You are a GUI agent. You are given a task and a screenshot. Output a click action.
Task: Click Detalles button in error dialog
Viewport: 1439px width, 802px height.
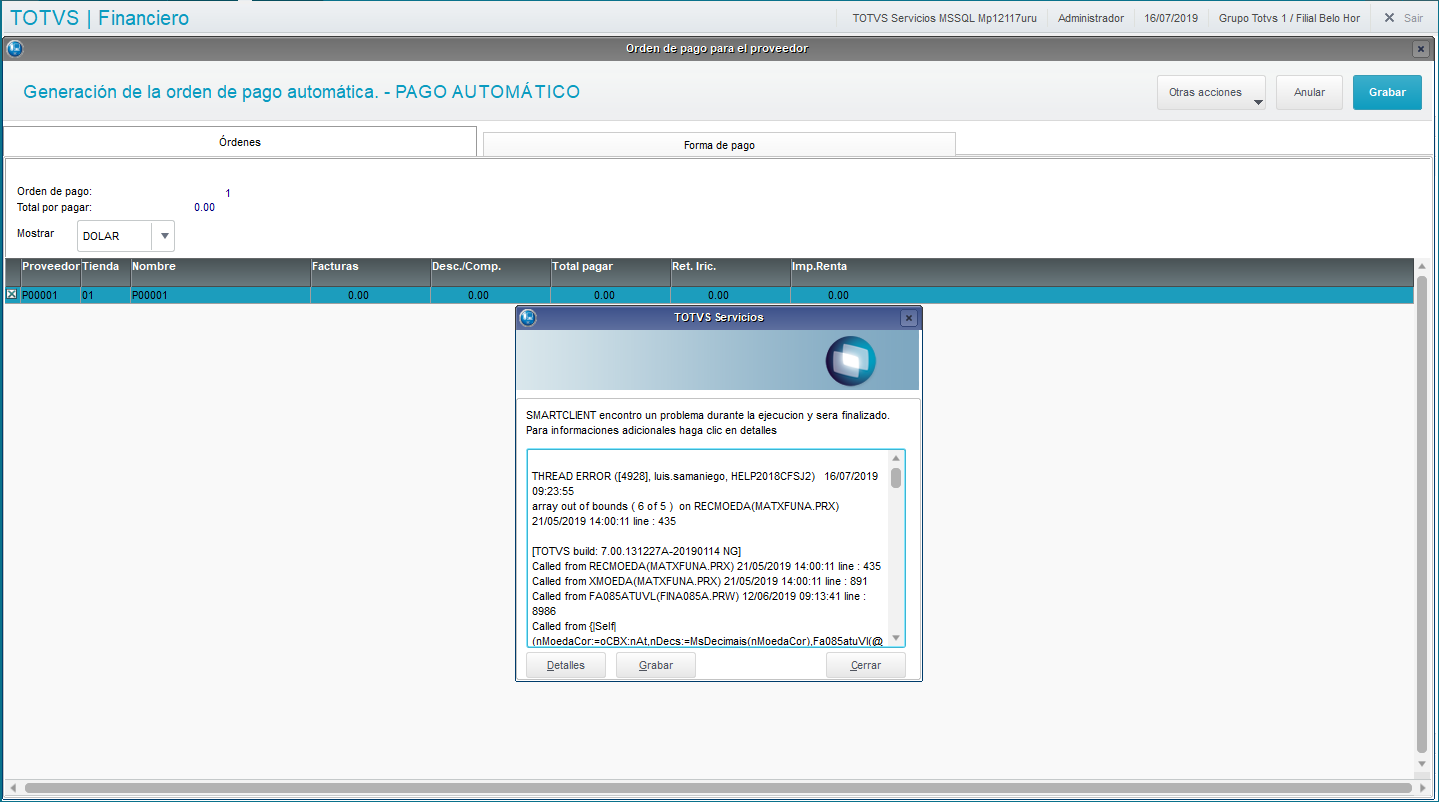tap(566, 665)
